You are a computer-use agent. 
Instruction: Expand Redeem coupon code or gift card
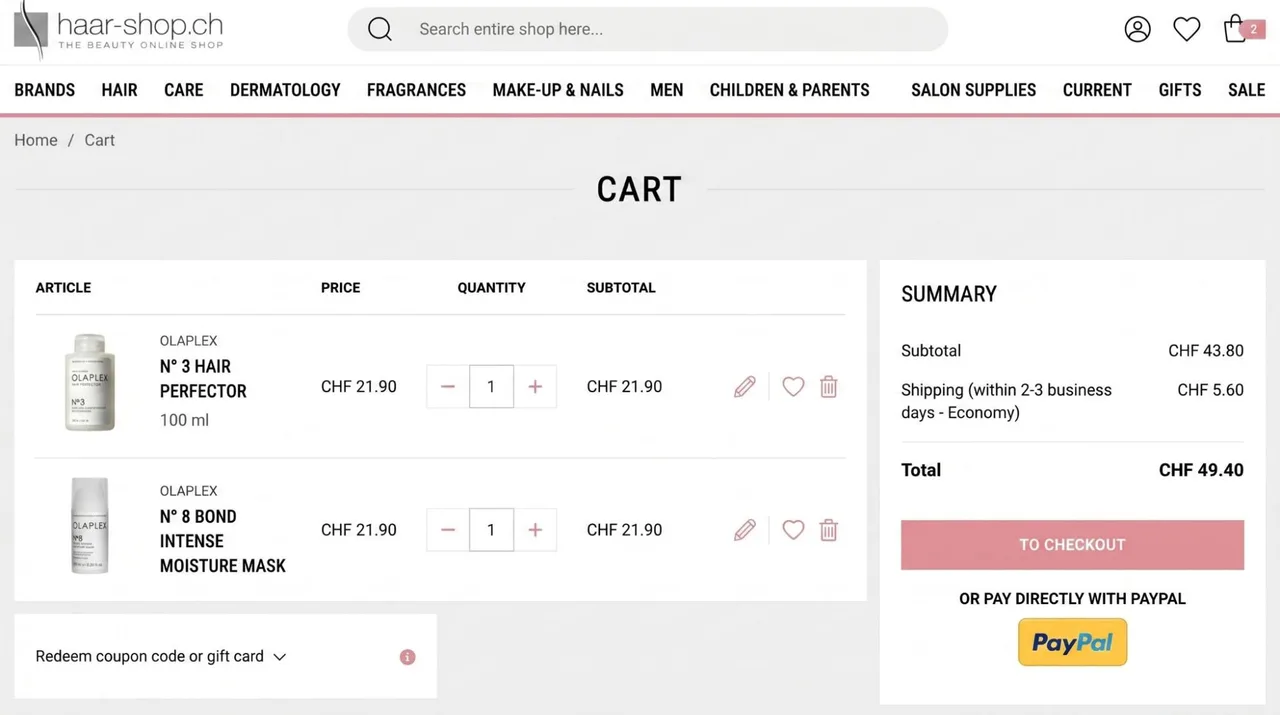point(161,656)
